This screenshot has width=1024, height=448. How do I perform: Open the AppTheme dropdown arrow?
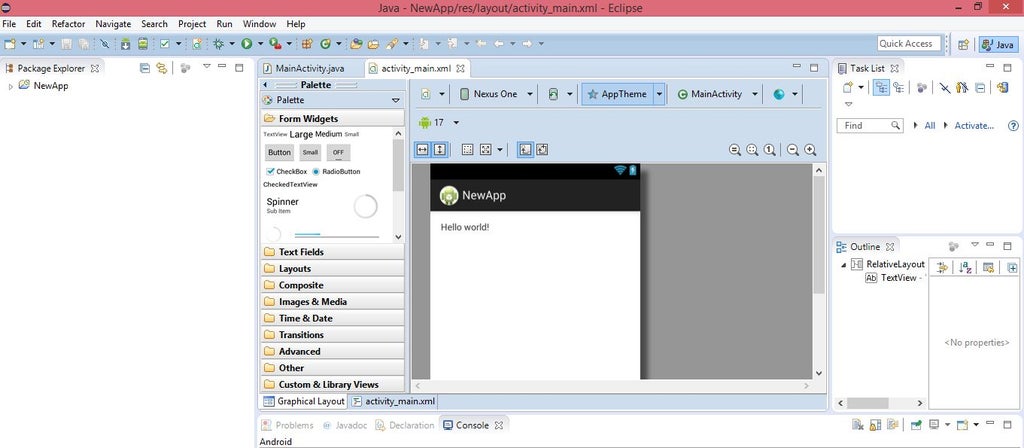[659, 94]
